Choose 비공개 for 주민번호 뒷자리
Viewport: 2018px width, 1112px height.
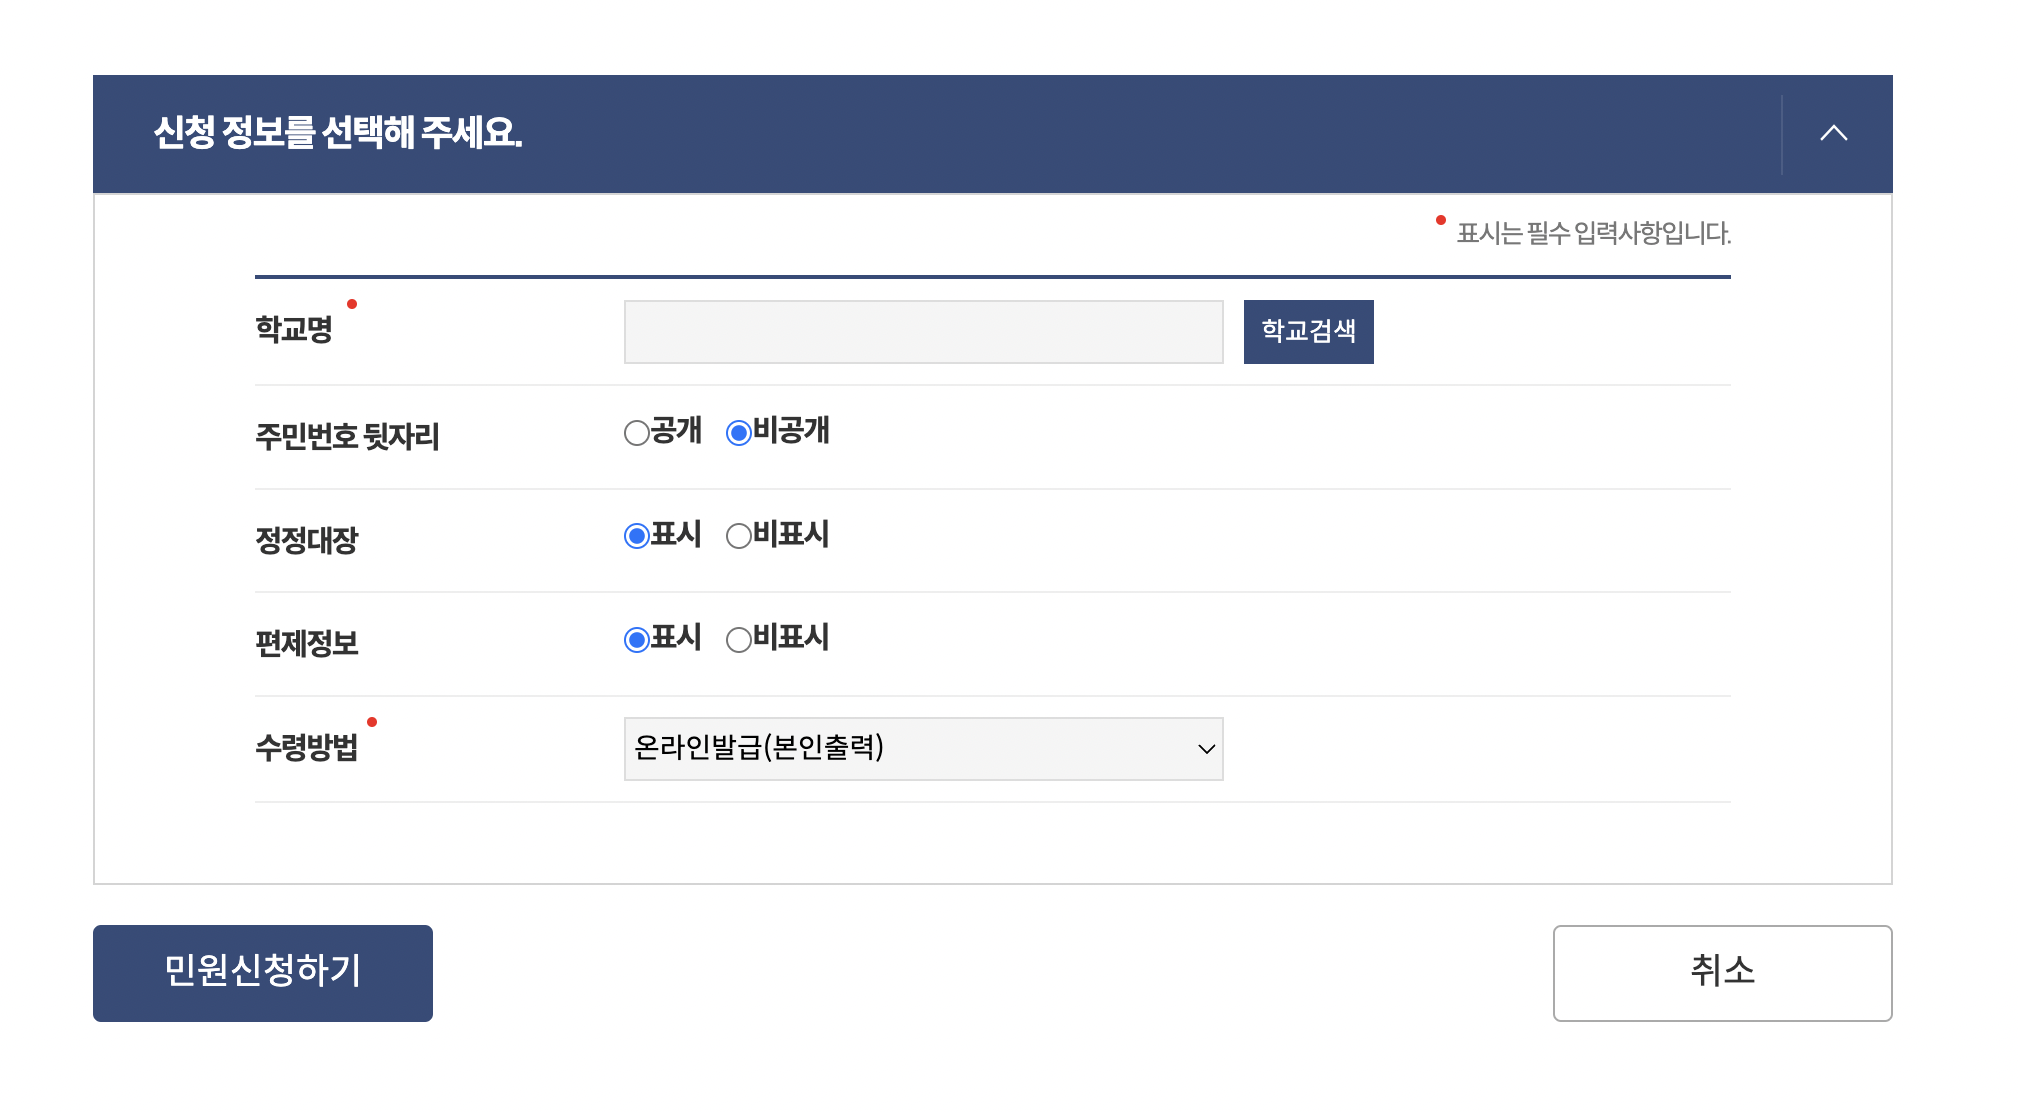click(x=738, y=432)
